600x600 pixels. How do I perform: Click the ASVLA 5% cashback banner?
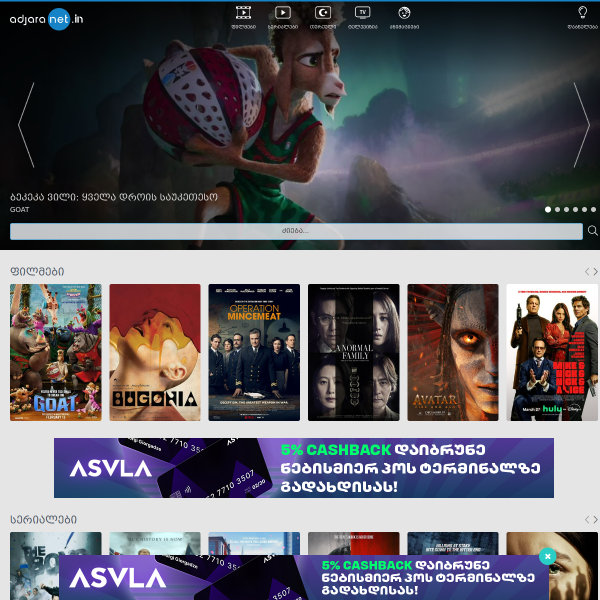[x=304, y=468]
